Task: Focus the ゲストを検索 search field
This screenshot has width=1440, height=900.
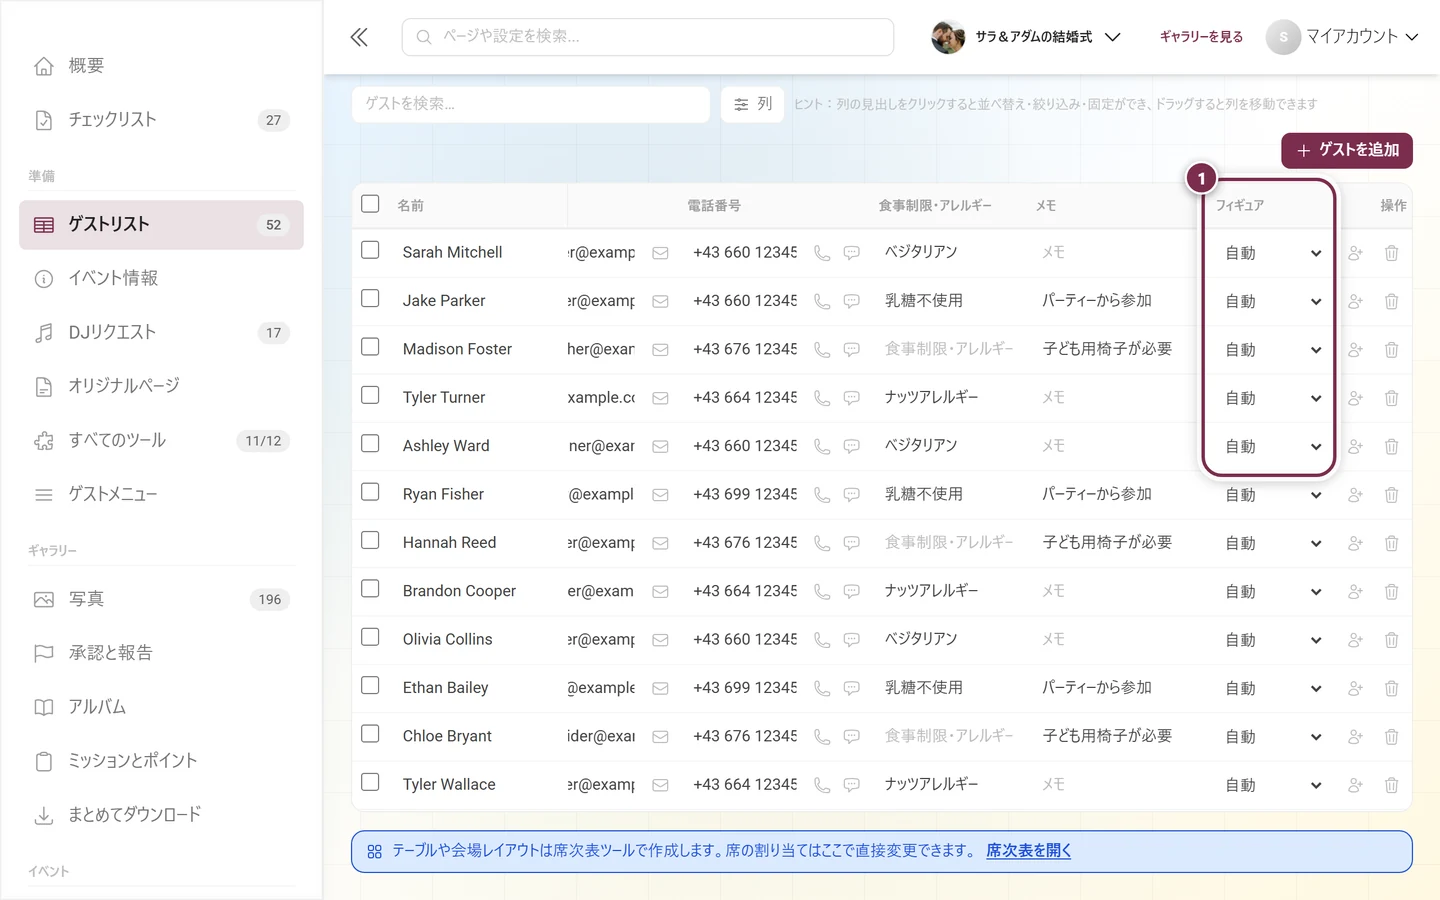Action: 531,104
